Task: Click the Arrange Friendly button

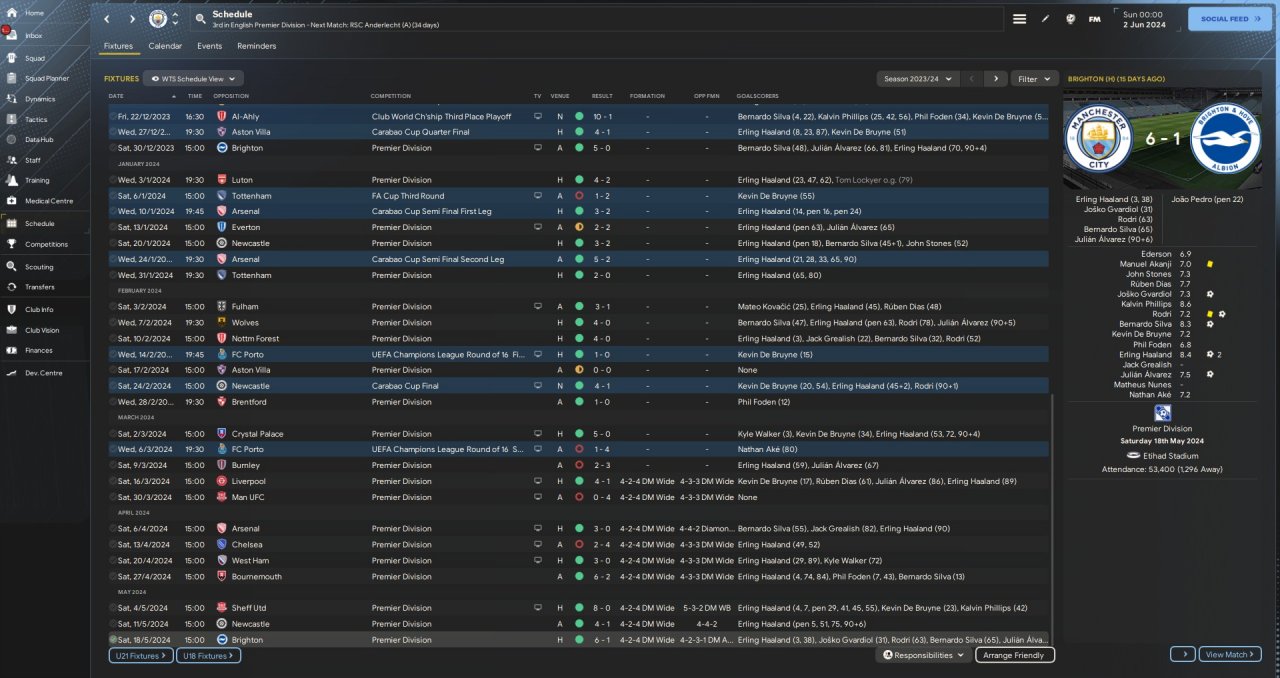Action: [1013, 655]
